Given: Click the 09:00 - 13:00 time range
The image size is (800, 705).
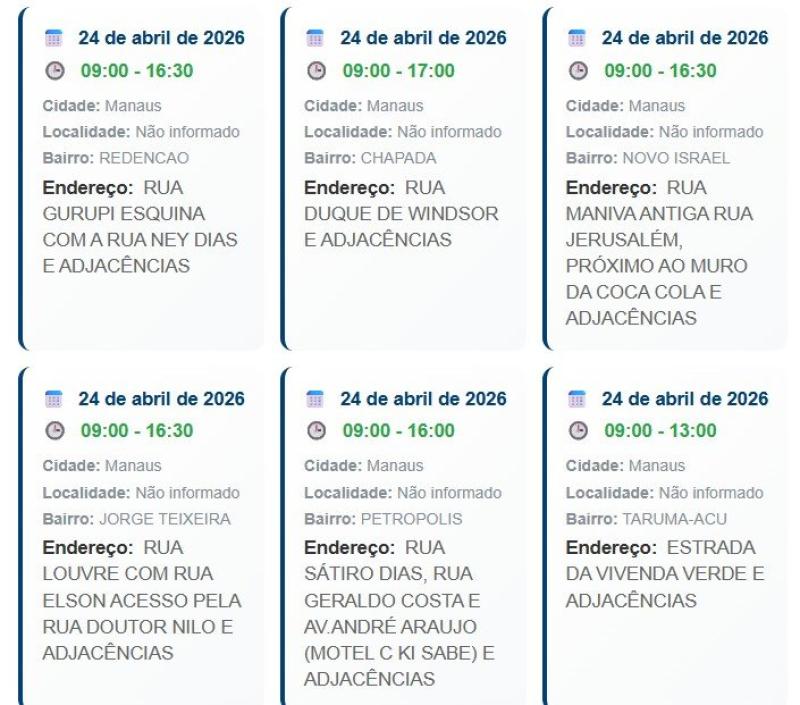Looking at the screenshot, I should click(660, 432).
